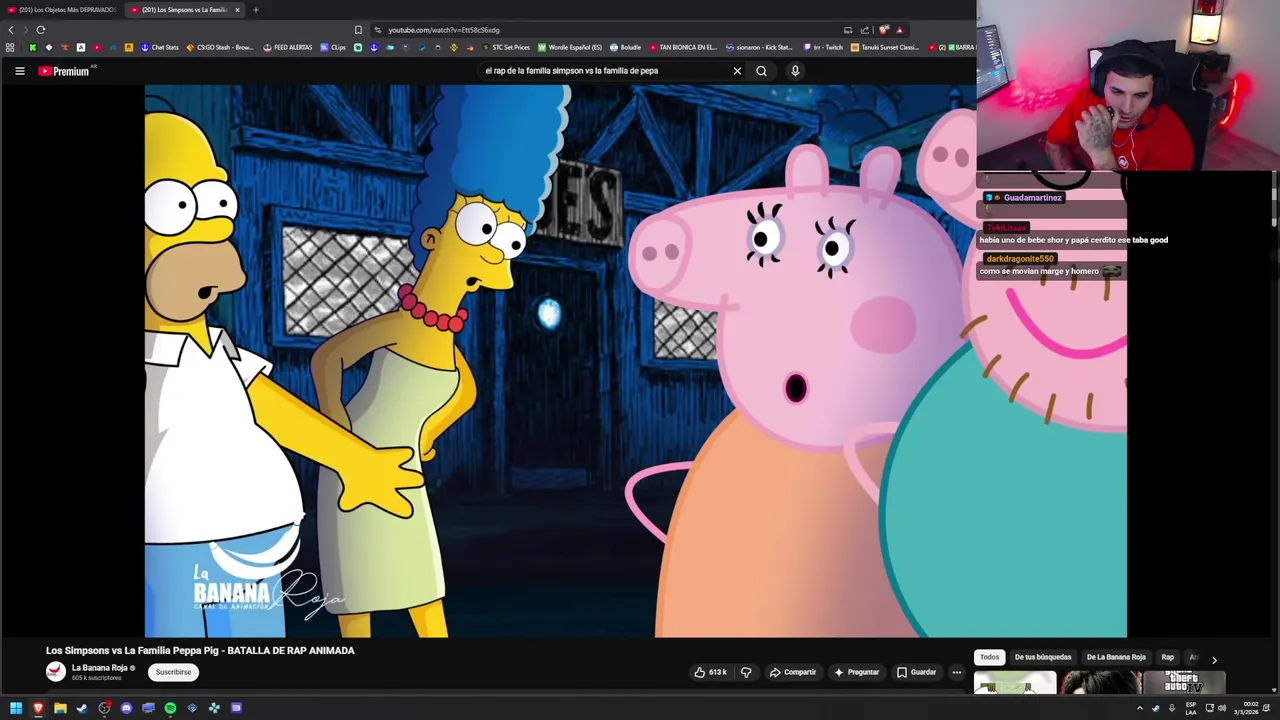Open the Boludle bookmark
The image size is (1280, 720).
click(625, 47)
